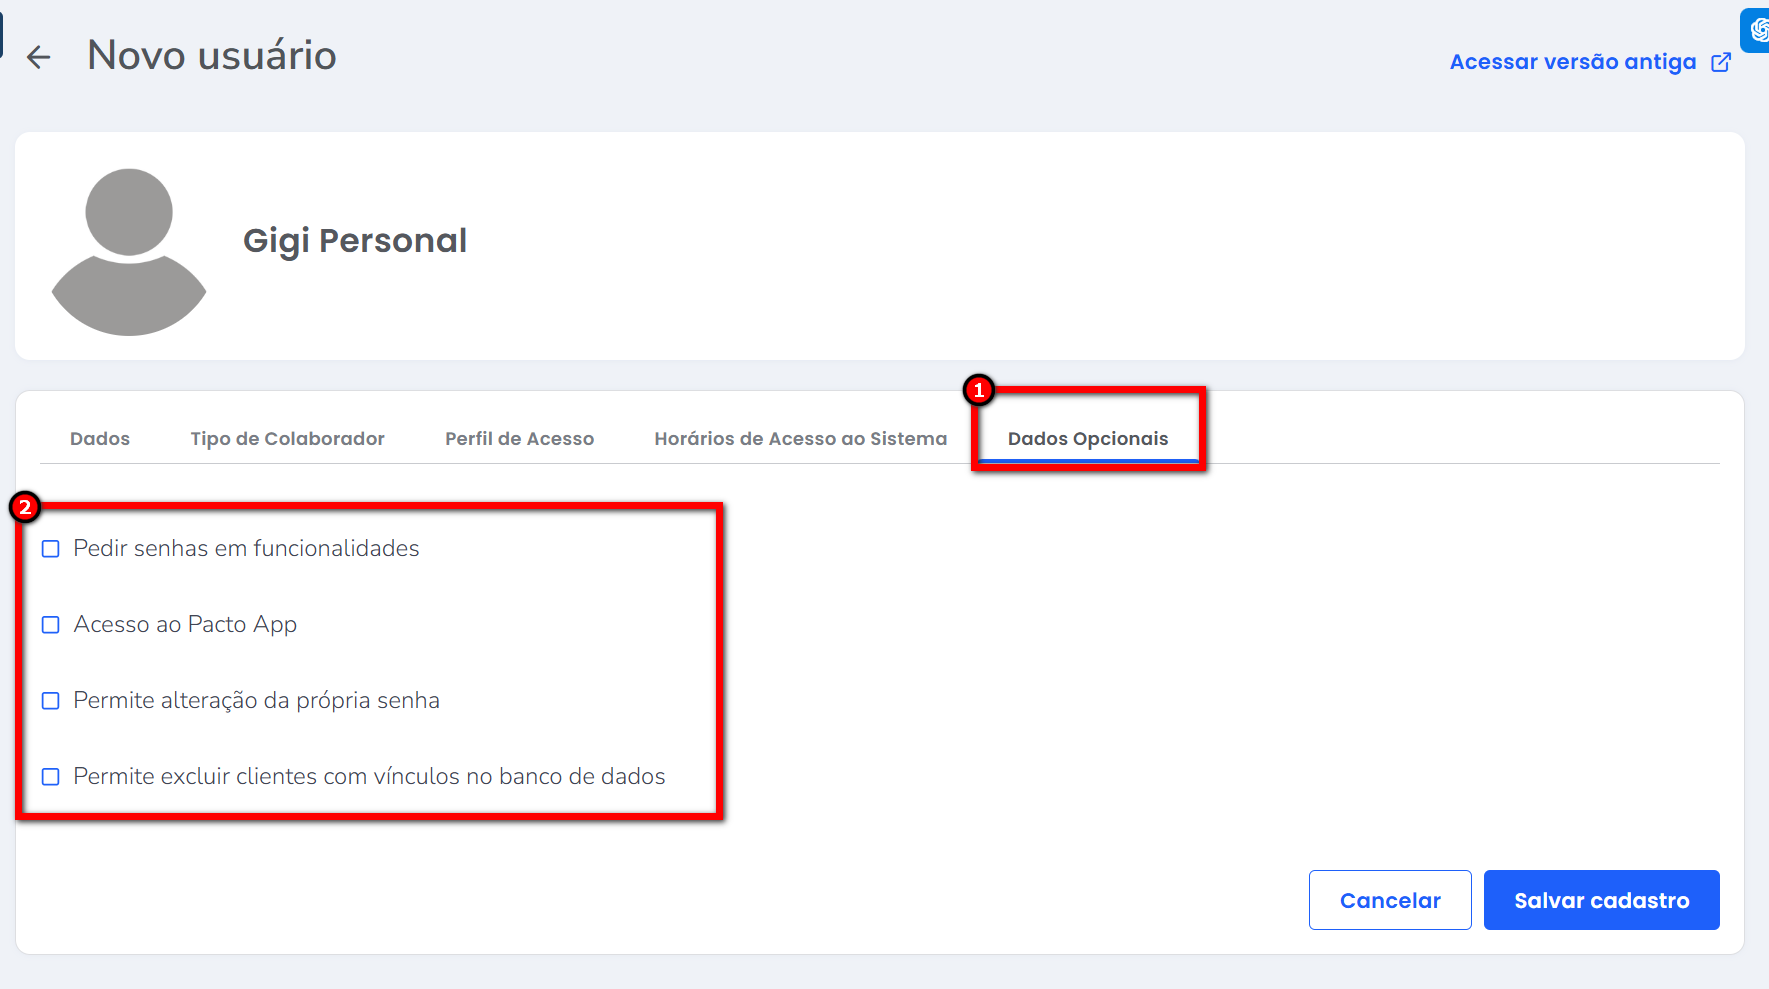1769x989 pixels.
Task: Click the back arrow beside Novo usuário
Action: tap(38, 57)
